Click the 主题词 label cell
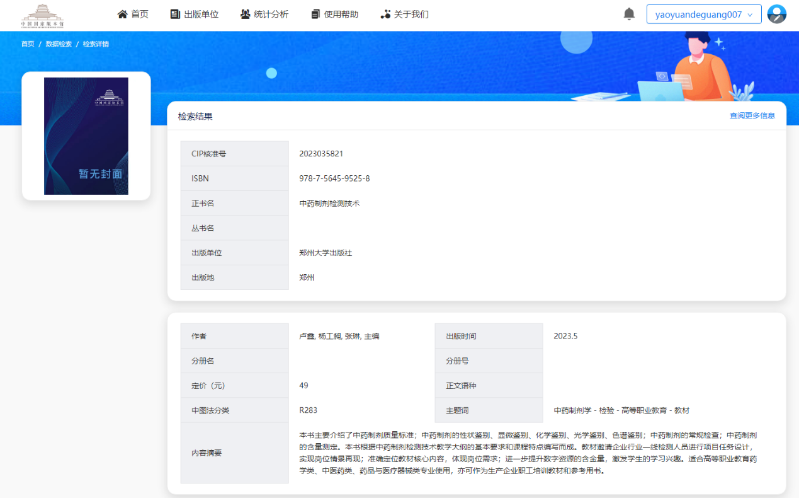 [x=489, y=410]
